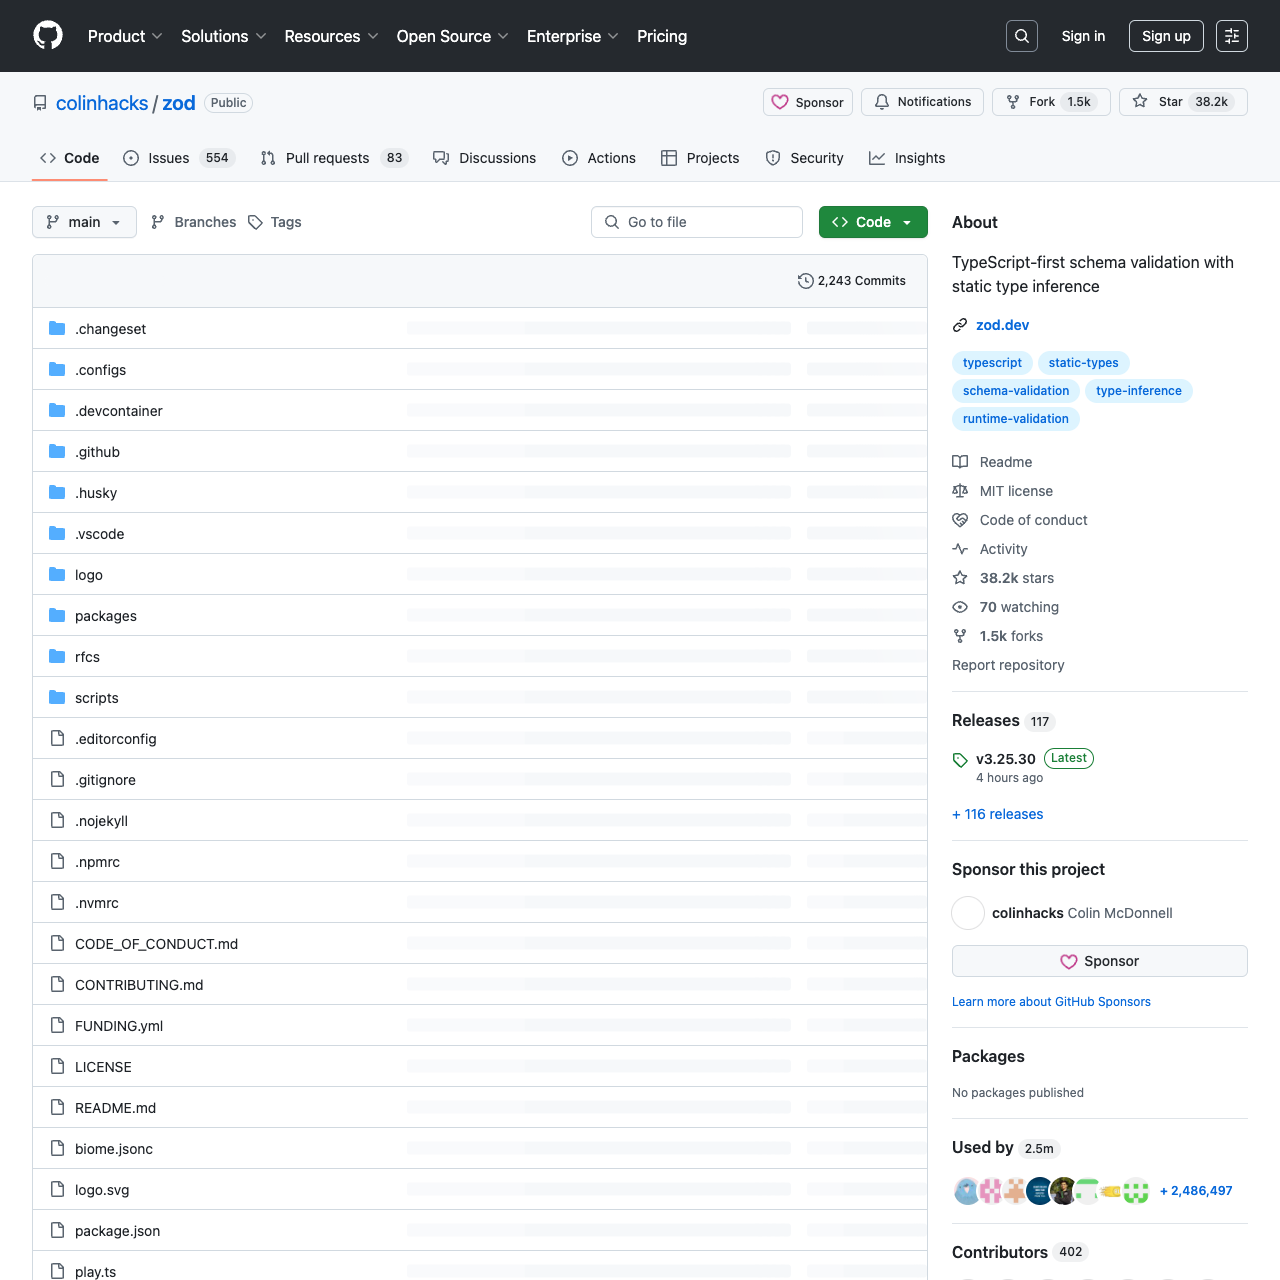The width and height of the screenshot is (1280, 1280).
Task: Click the repository icon left of colinhacks
Action: (40, 103)
